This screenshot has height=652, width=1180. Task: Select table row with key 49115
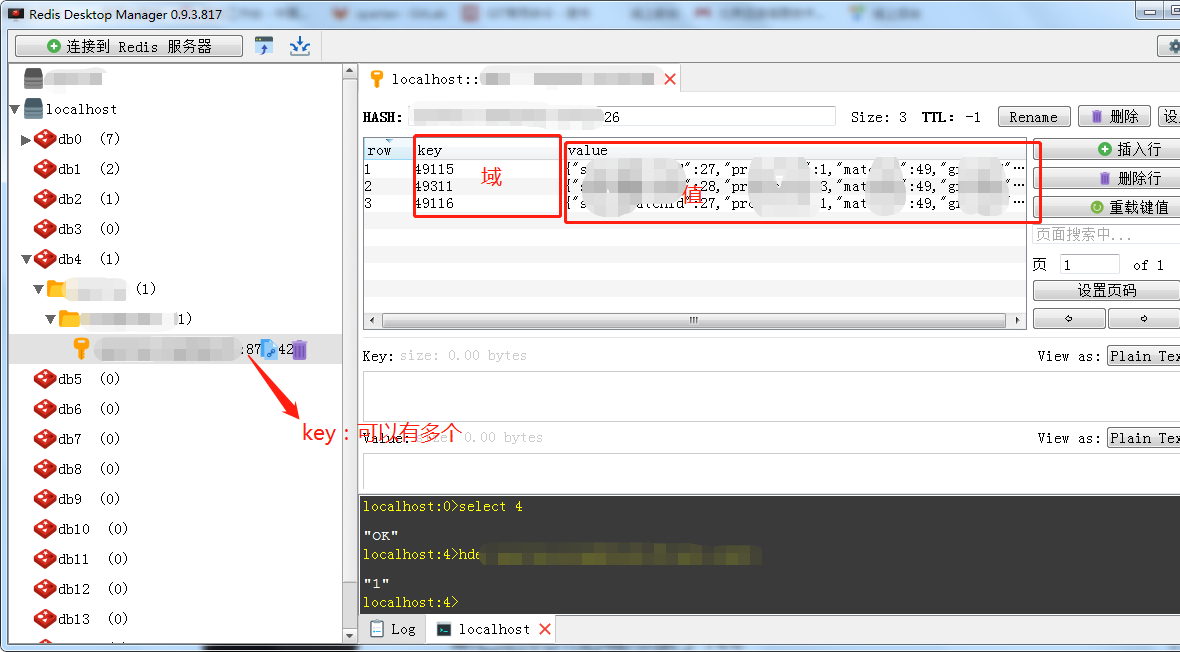[695, 169]
